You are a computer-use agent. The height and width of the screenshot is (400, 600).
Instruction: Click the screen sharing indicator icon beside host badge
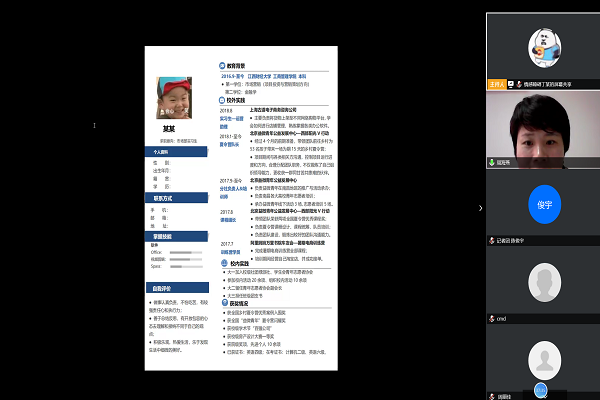(x=511, y=84)
